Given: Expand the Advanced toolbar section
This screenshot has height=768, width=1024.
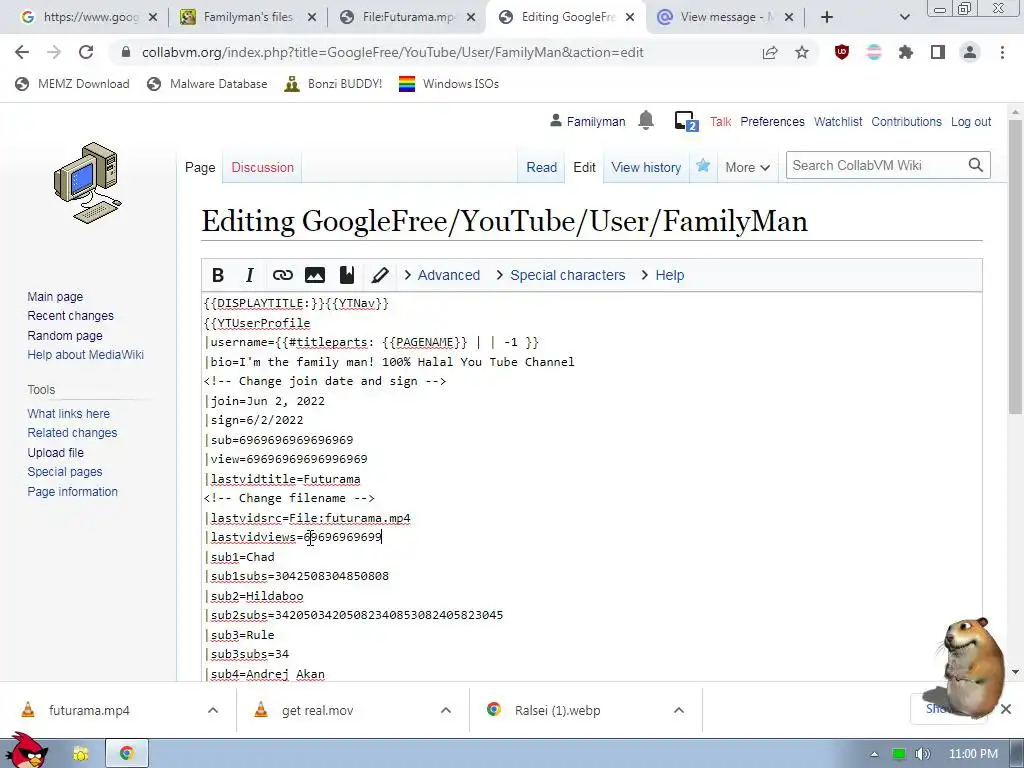Looking at the screenshot, I should [x=442, y=275].
